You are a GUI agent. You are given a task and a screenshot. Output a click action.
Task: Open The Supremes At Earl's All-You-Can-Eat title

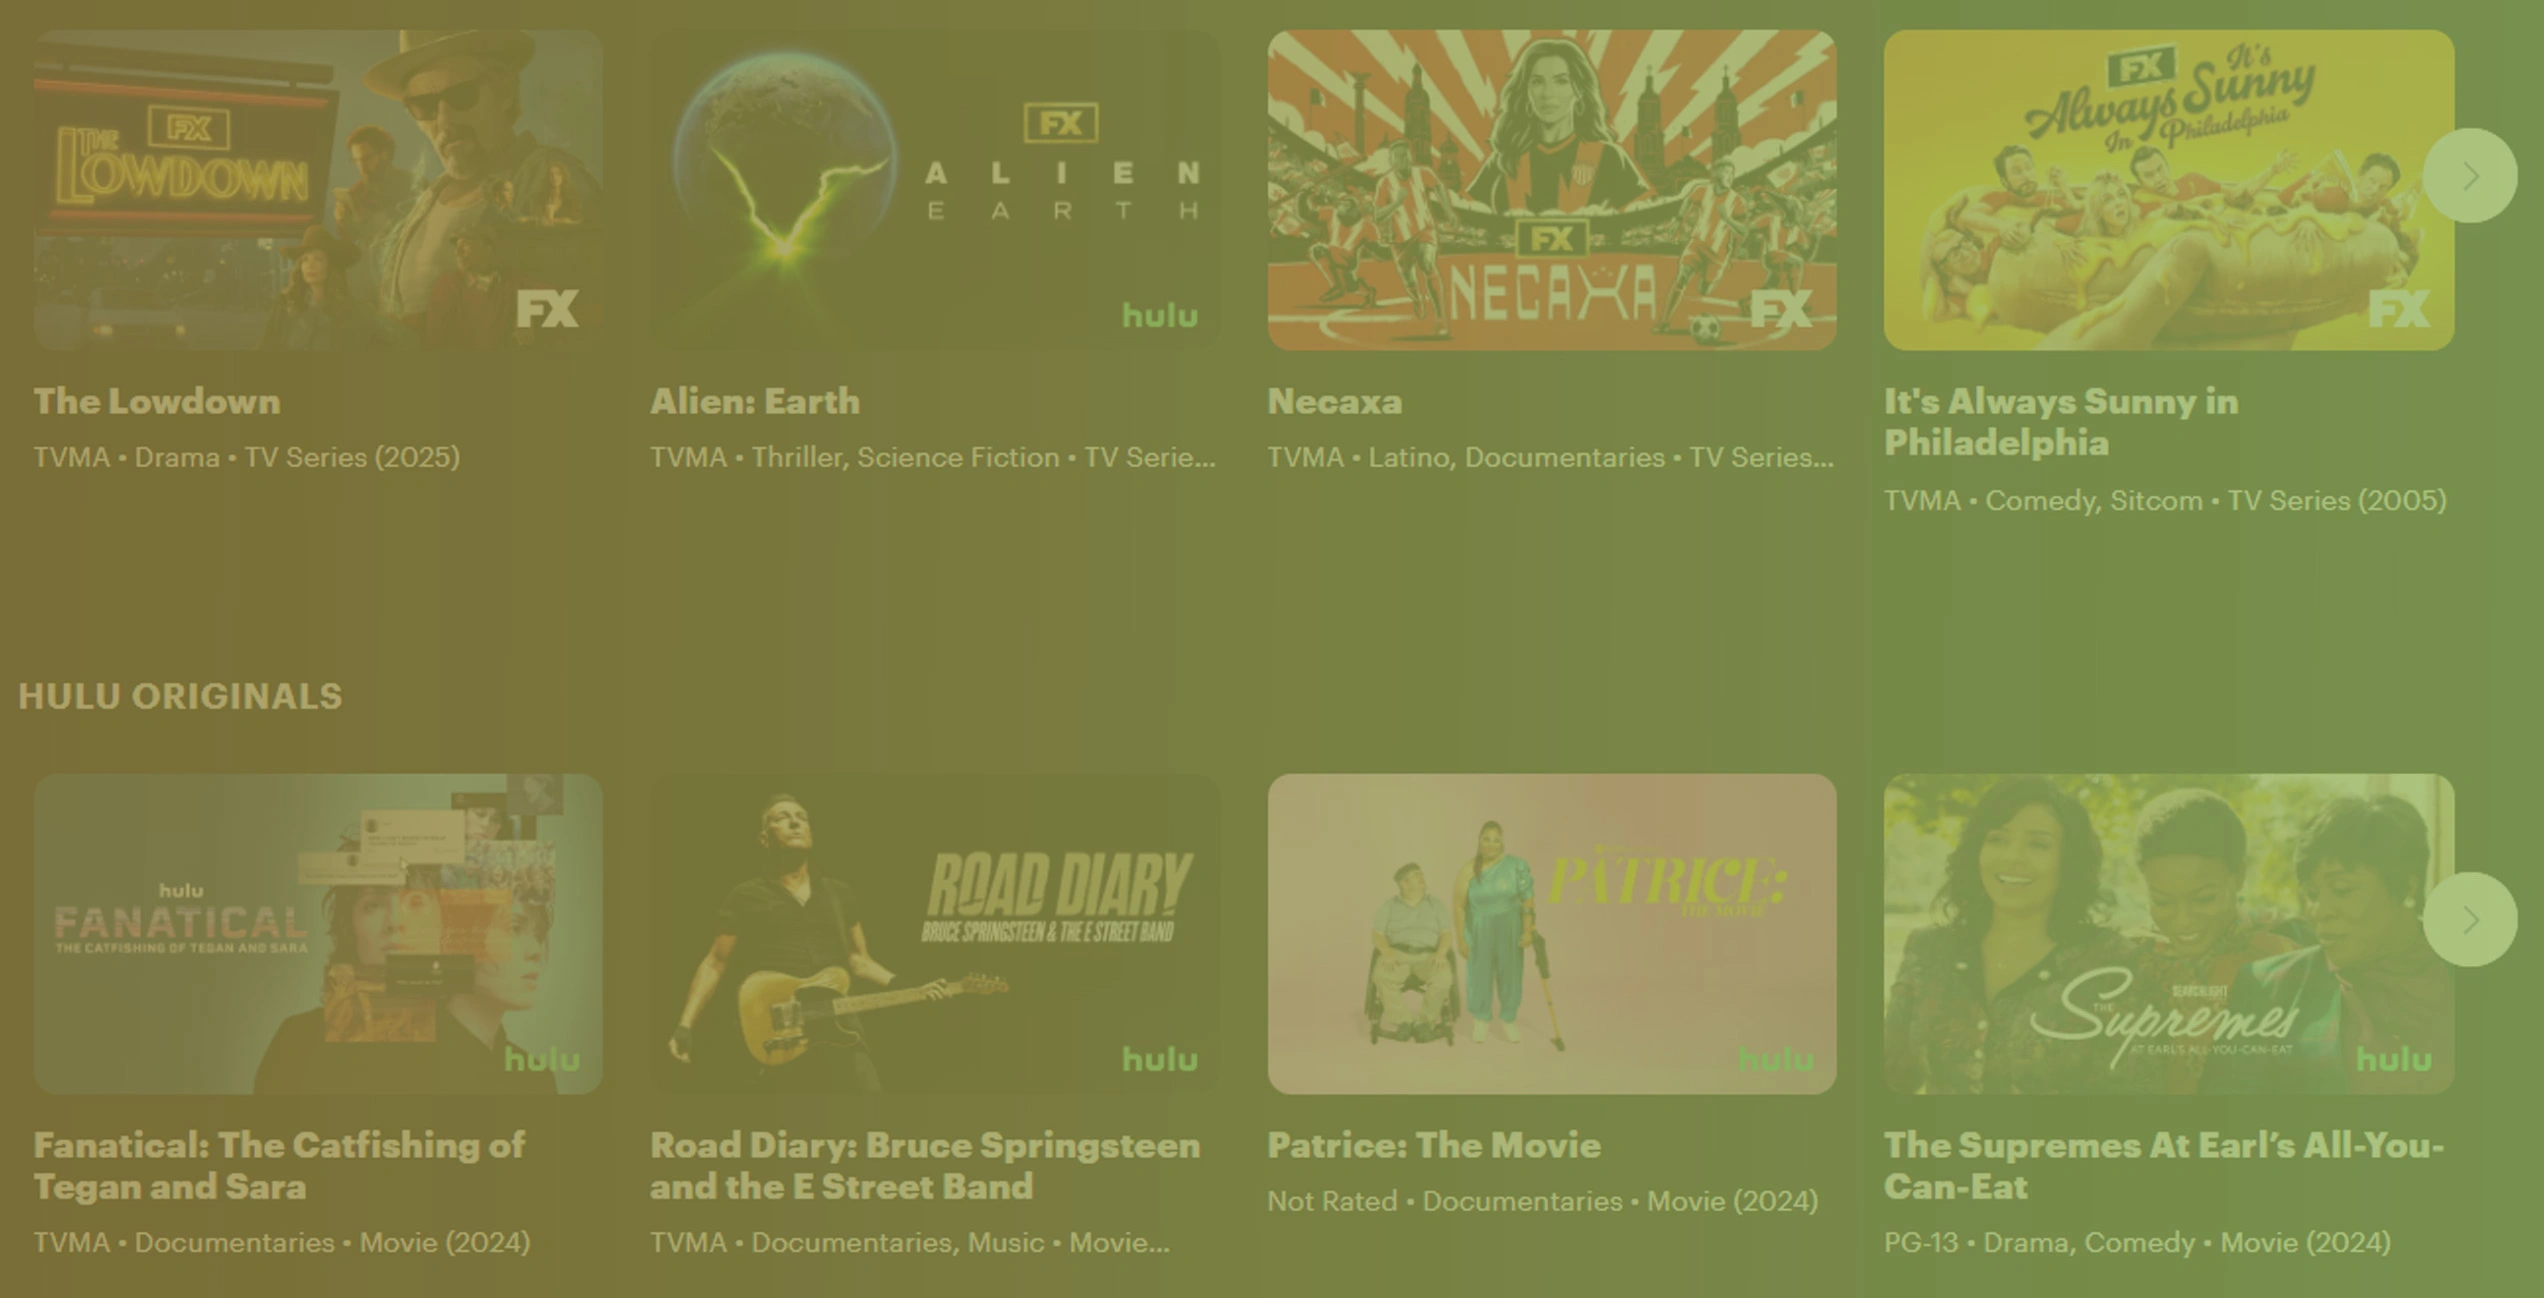[x=2164, y=1166]
